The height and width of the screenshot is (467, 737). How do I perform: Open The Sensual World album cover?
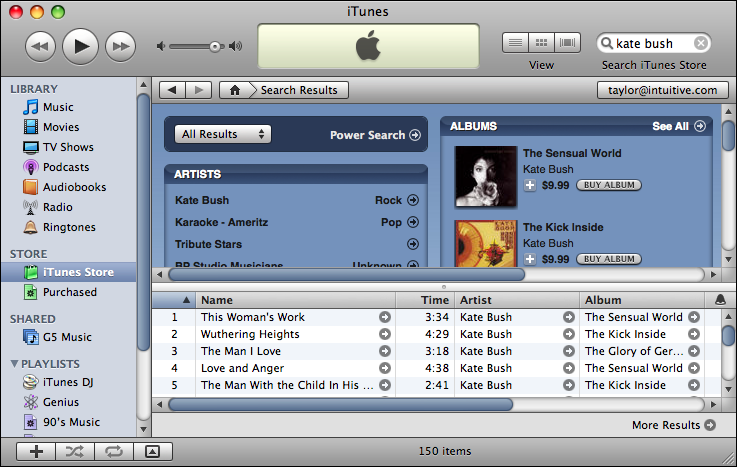(486, 177)
